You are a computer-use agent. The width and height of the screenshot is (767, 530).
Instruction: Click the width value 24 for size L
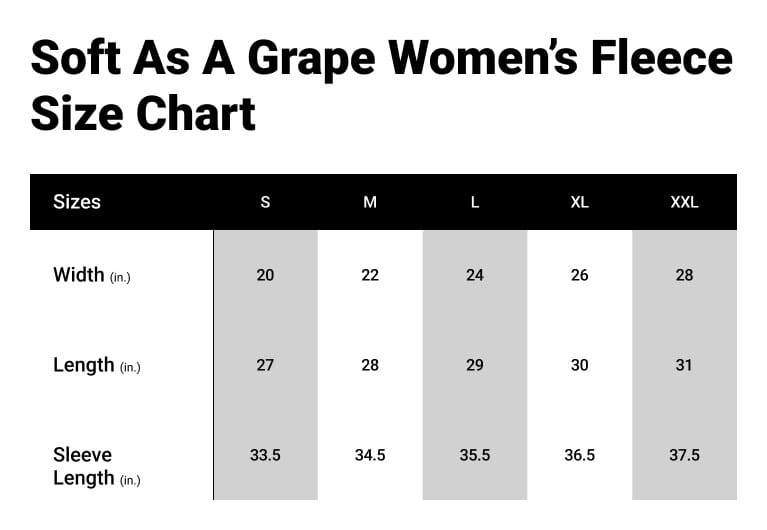[x=475, y=275]
